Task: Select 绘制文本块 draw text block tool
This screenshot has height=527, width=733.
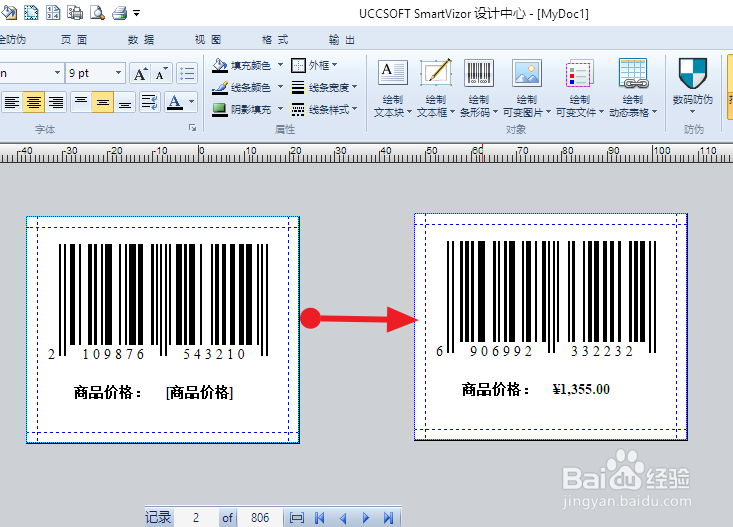Action: [x=393, y=88]
